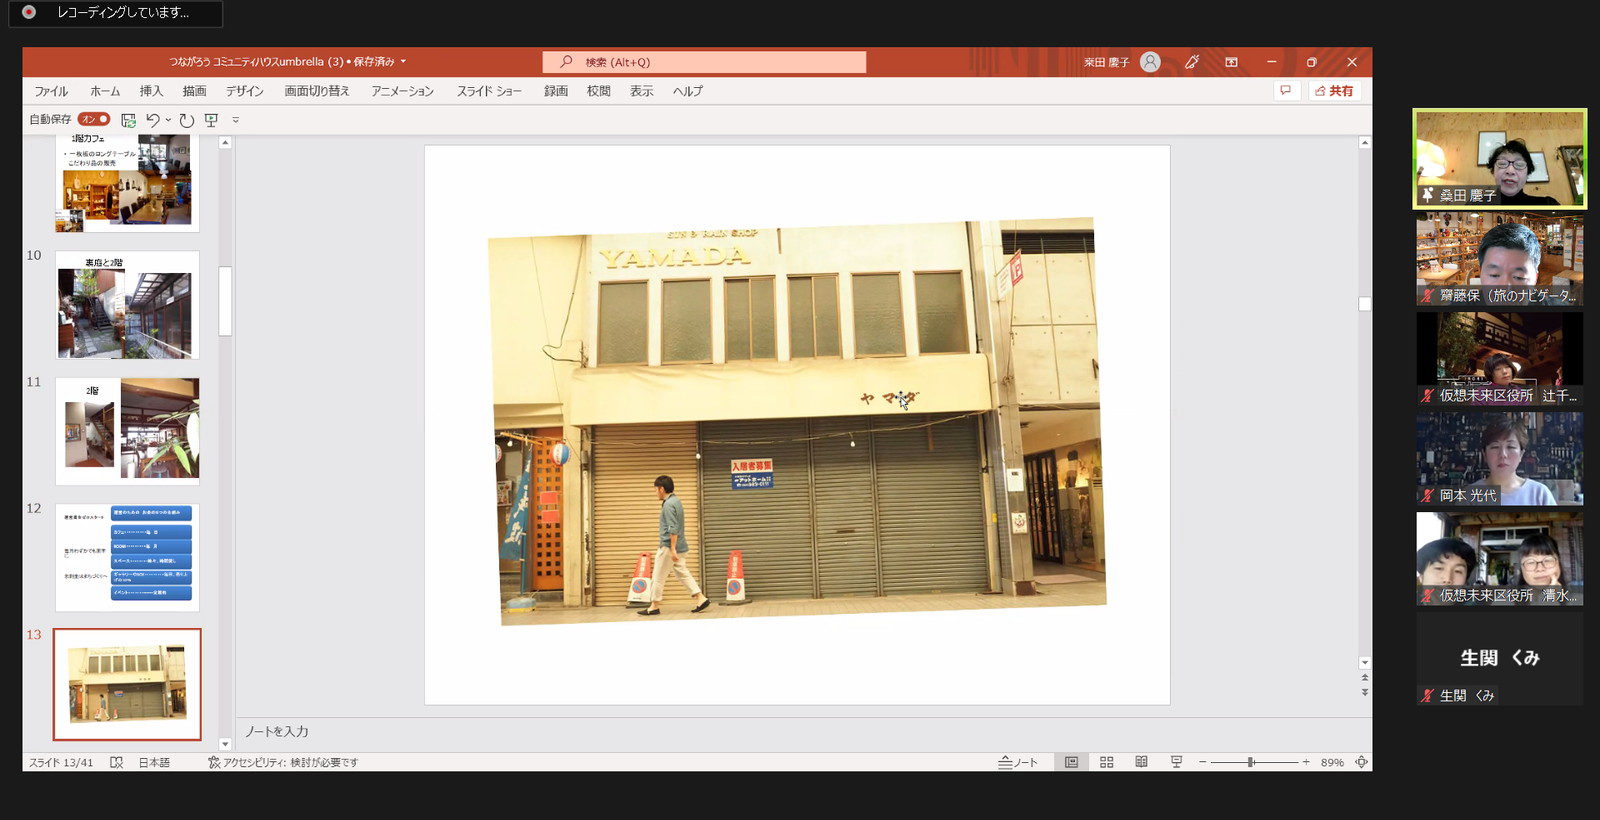Viewport: 1600px width, 820px height.
Task: Switch to slide sorter view icon
Action: pos(1106,762)
